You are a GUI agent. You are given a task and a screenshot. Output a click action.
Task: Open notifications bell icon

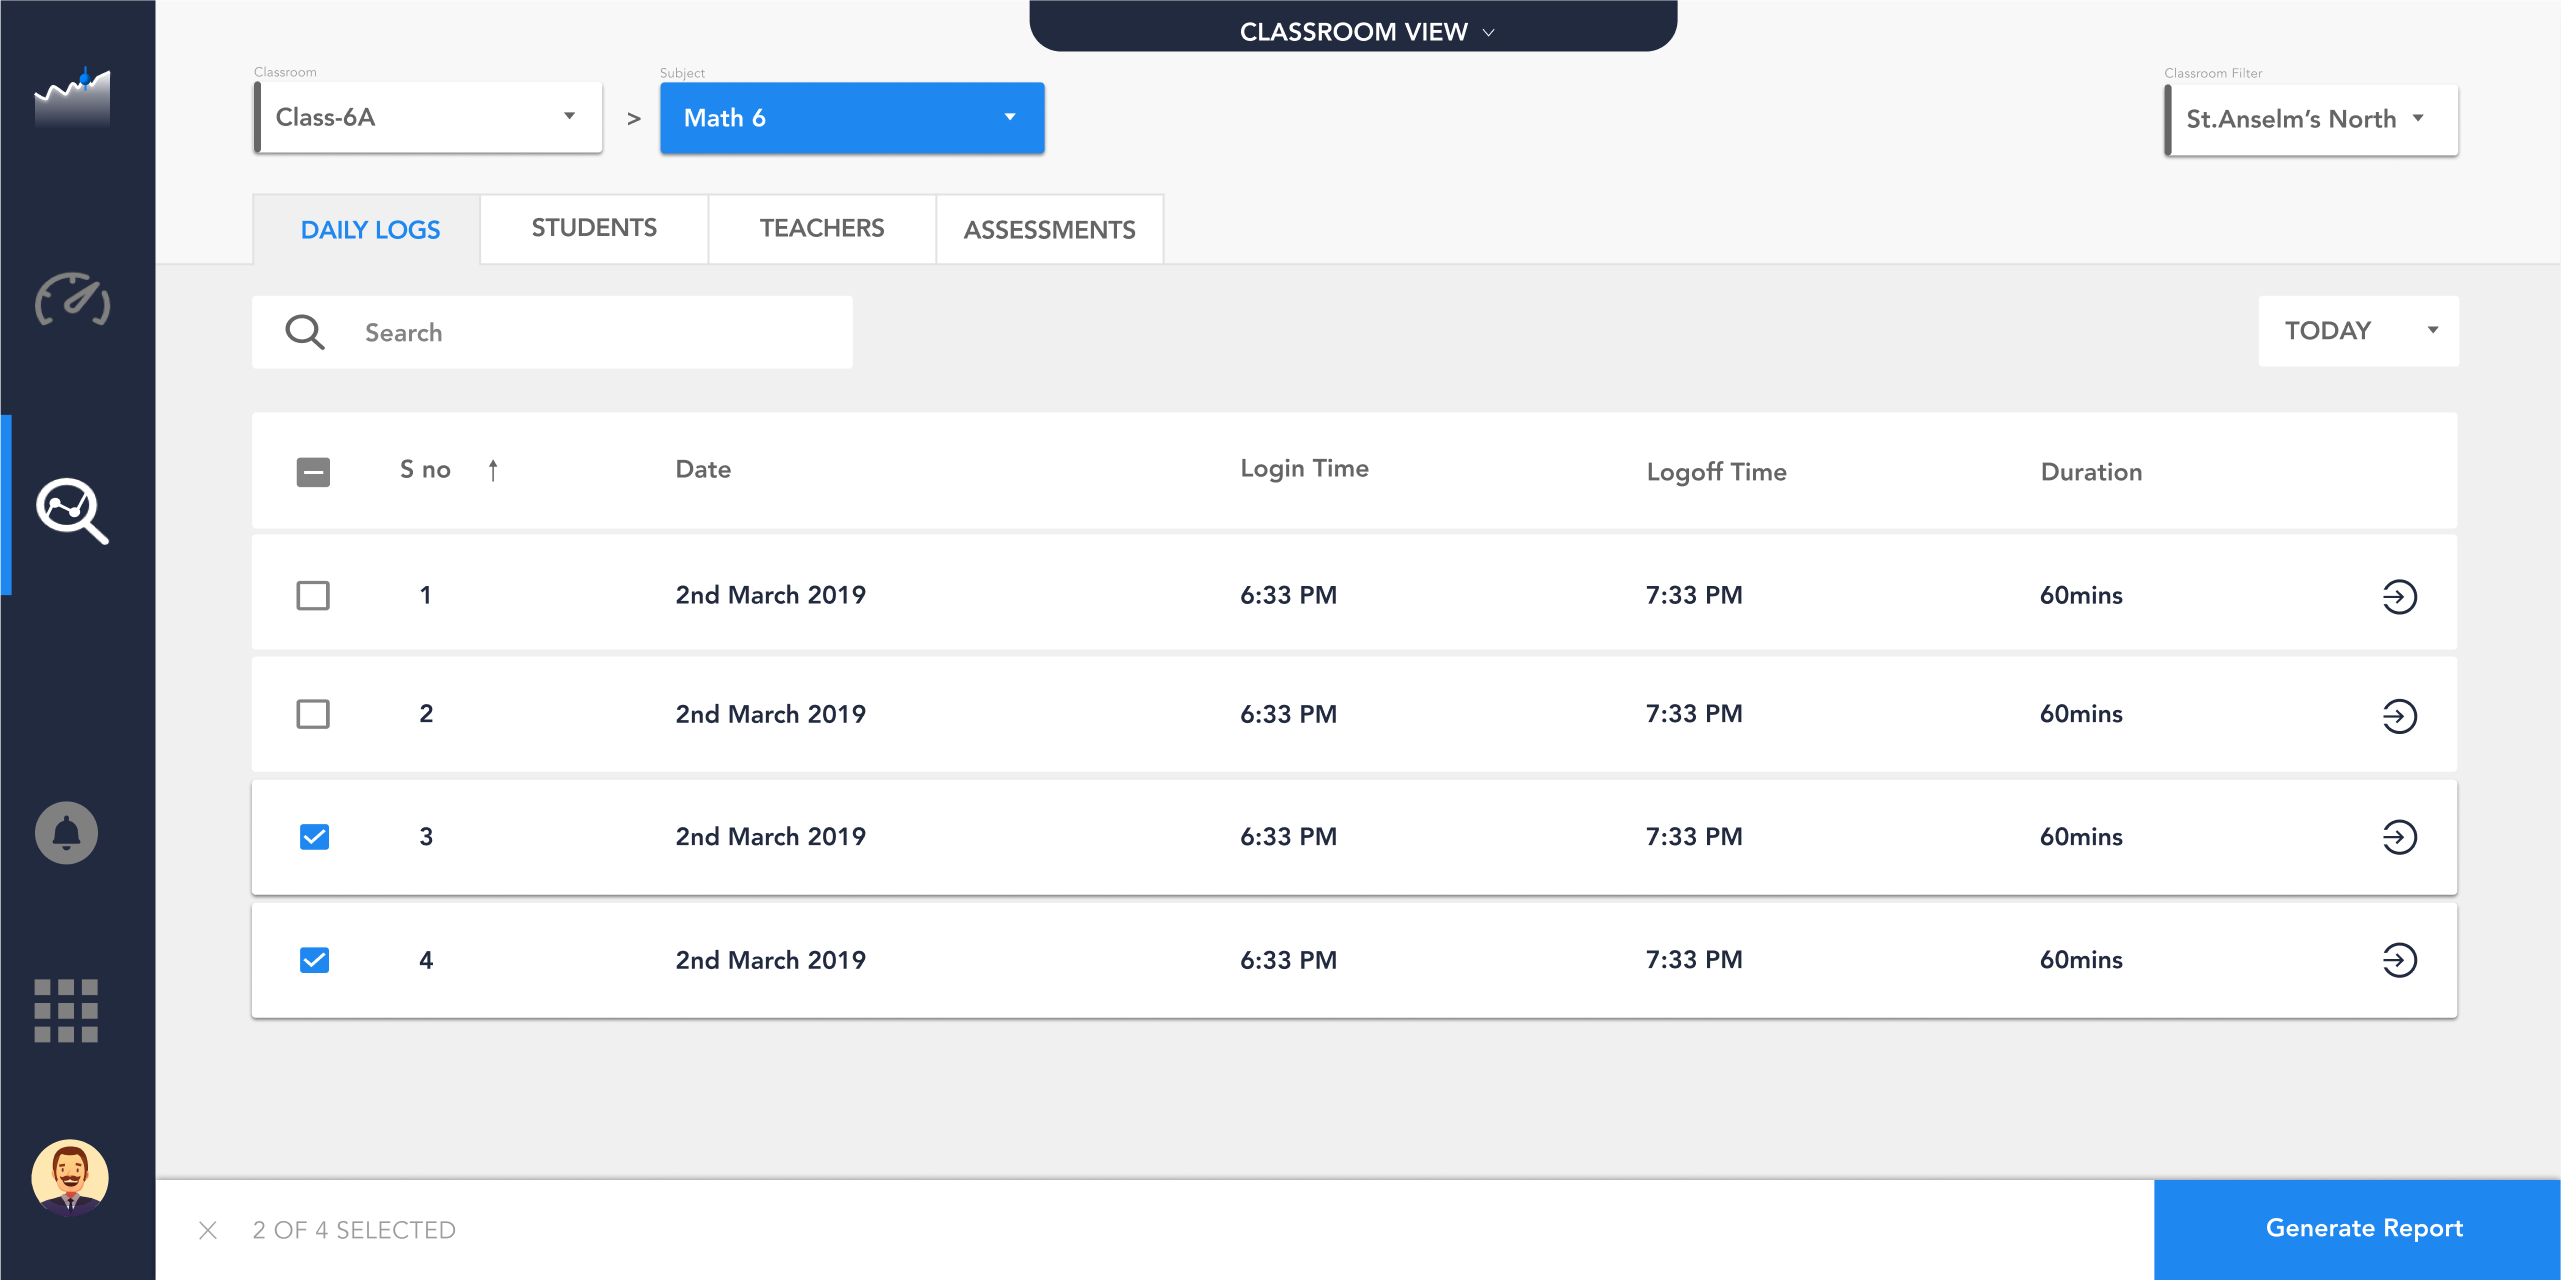click(x=66, y=833)
